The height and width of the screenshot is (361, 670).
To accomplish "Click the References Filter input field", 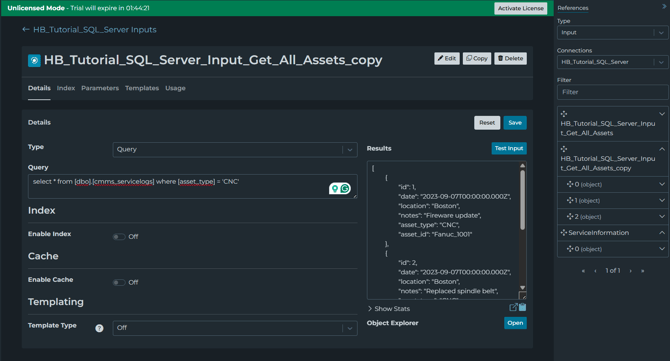I will pyautogui.click(x=613, y=92).
